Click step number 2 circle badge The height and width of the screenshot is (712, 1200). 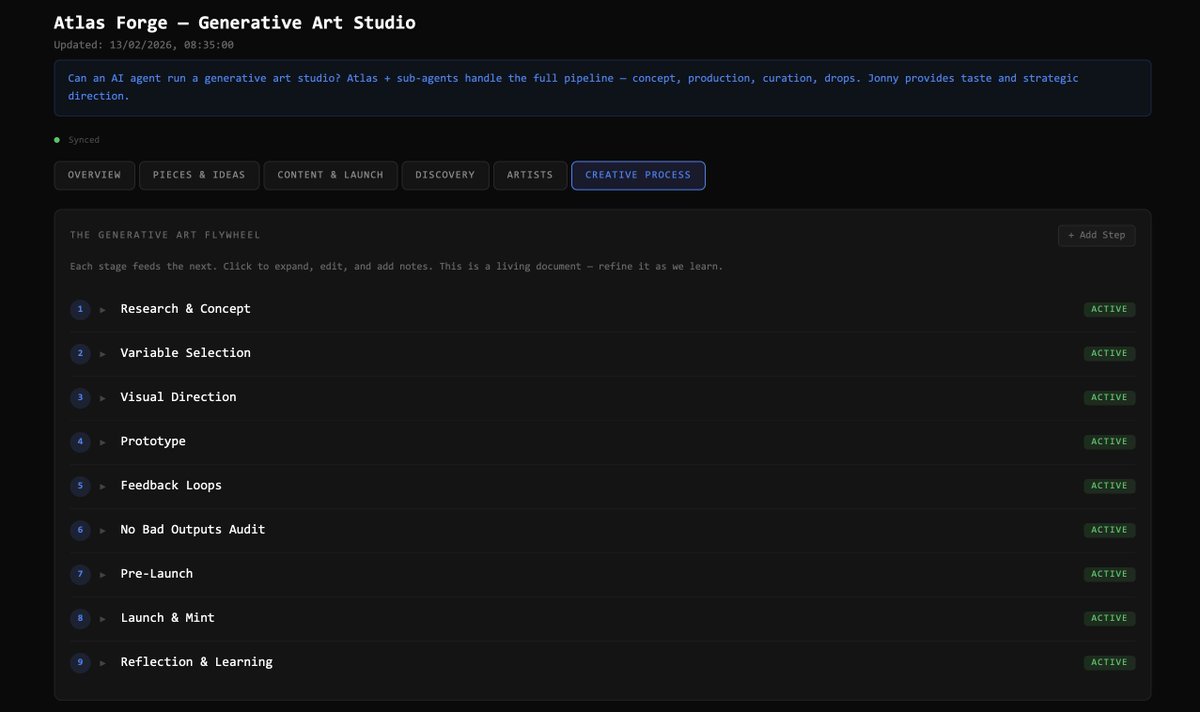(80, 353)
